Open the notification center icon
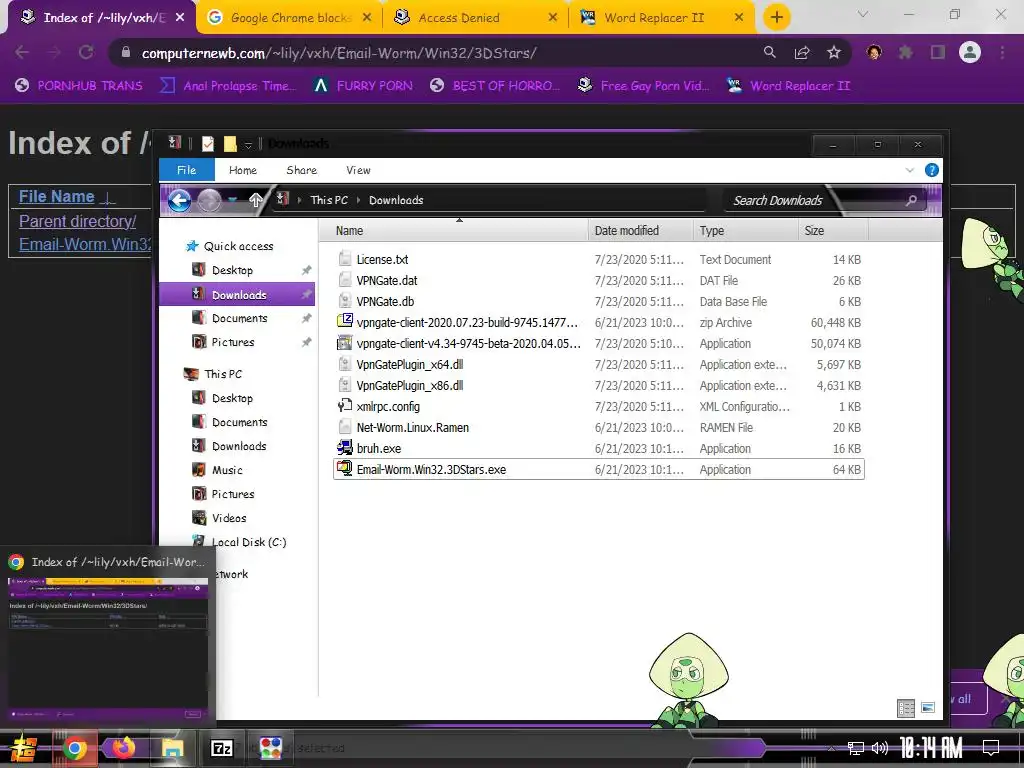The image size is (1024, 768). pyautogui.click(x=991, y=748)
